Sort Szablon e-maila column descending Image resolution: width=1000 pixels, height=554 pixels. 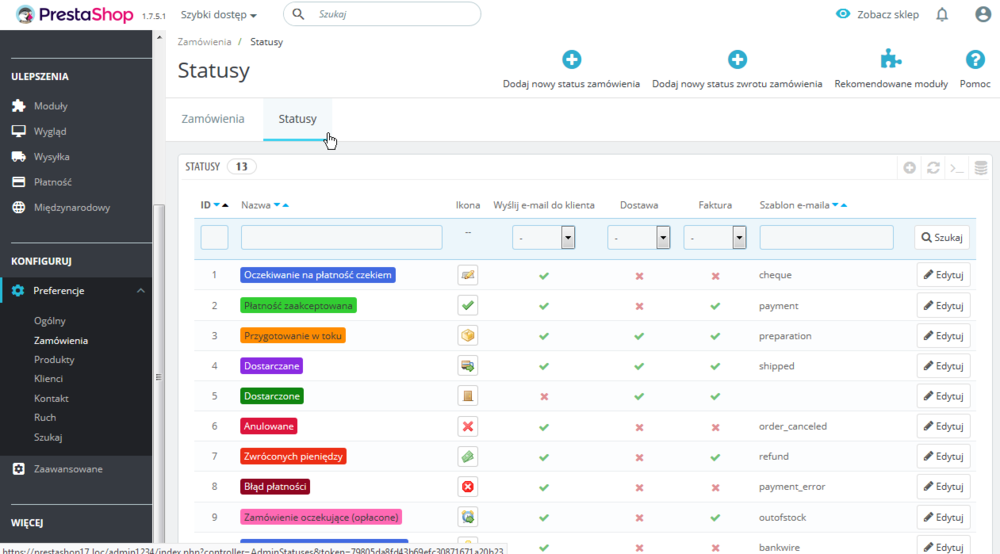tap(835, 205)
